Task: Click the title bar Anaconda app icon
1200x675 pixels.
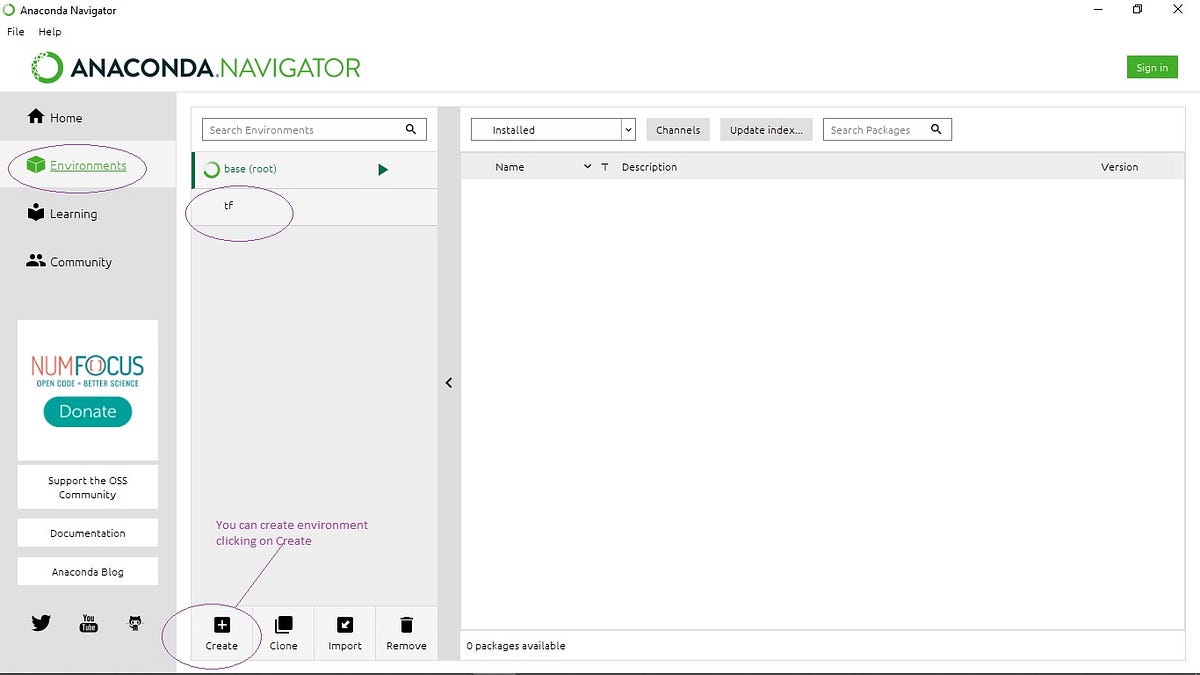Action: tap(9, 10)
